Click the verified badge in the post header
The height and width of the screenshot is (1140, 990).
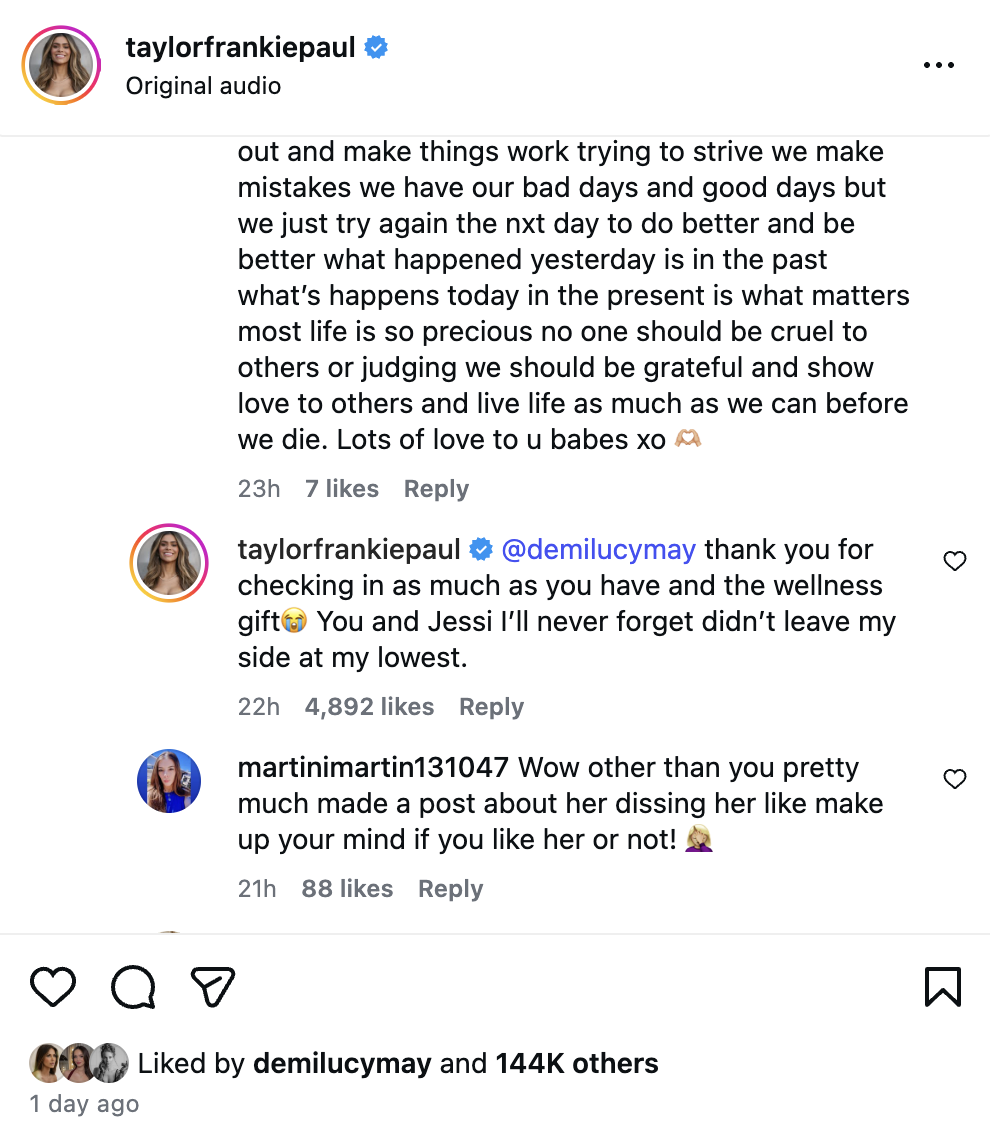coord(376,47)
